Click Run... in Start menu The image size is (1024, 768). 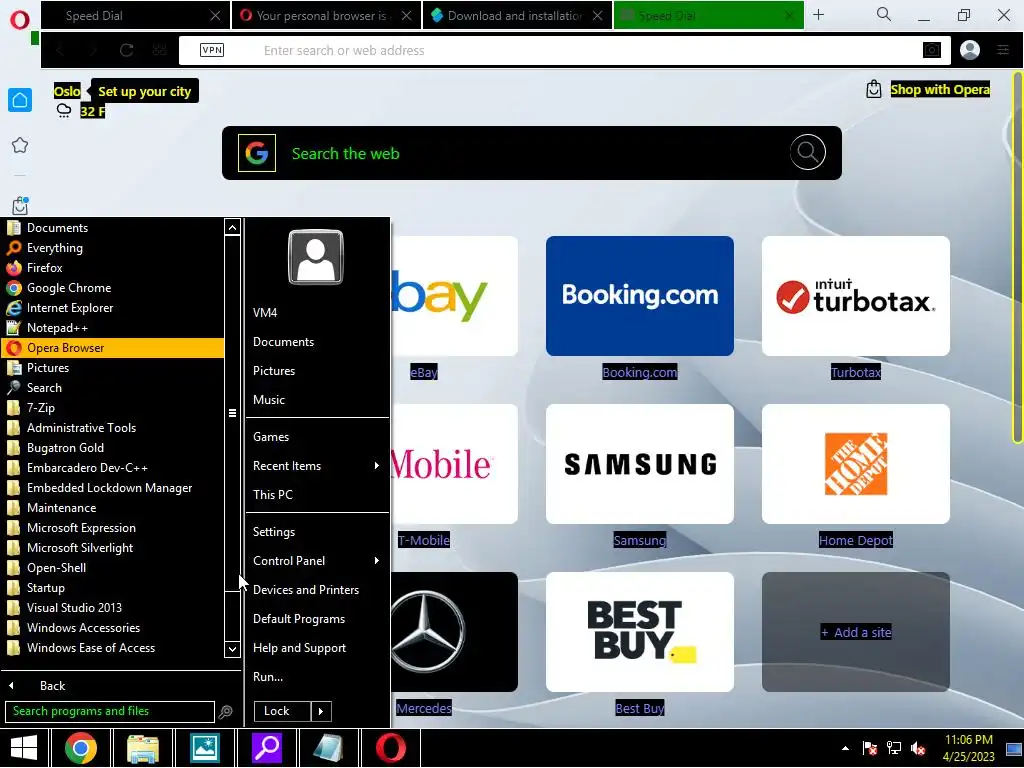coord(317,677)
